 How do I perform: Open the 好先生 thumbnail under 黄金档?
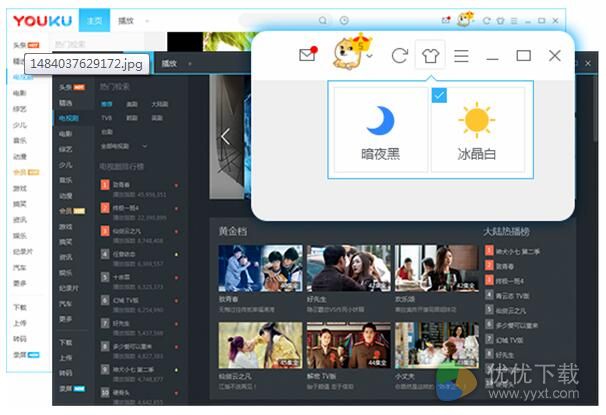[349, 268]
